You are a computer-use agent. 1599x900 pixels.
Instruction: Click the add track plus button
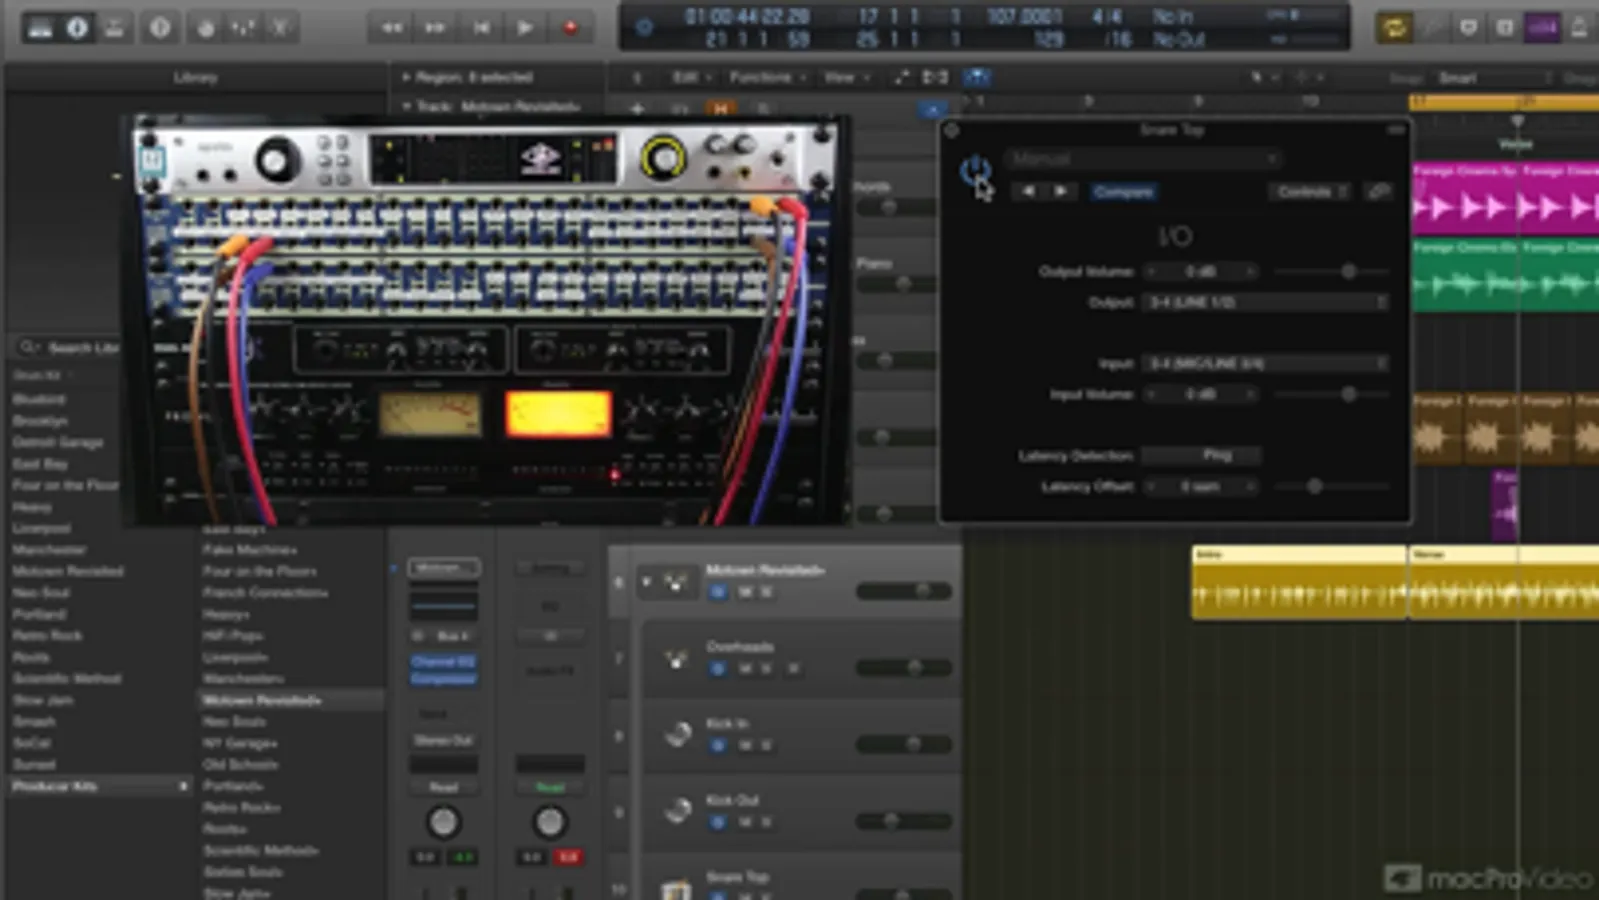point(637,108)
